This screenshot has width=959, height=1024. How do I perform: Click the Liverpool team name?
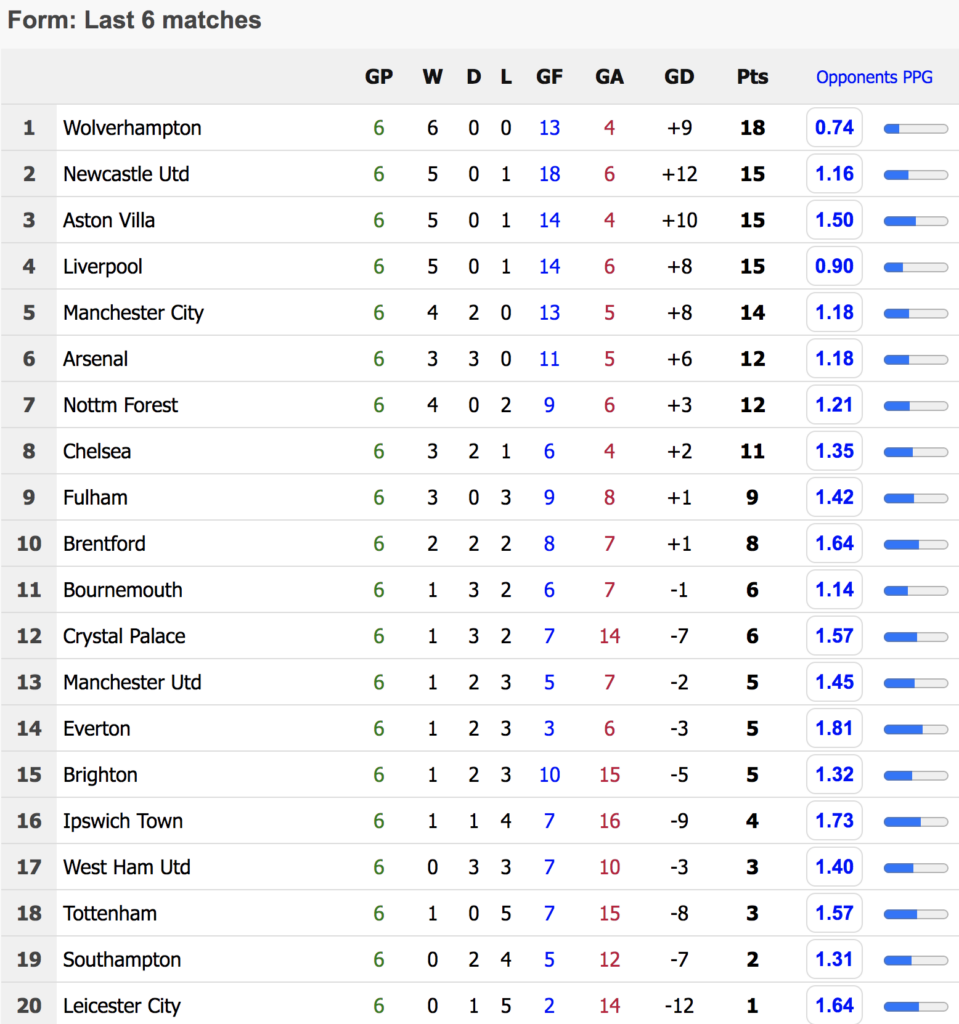point(103,266)
